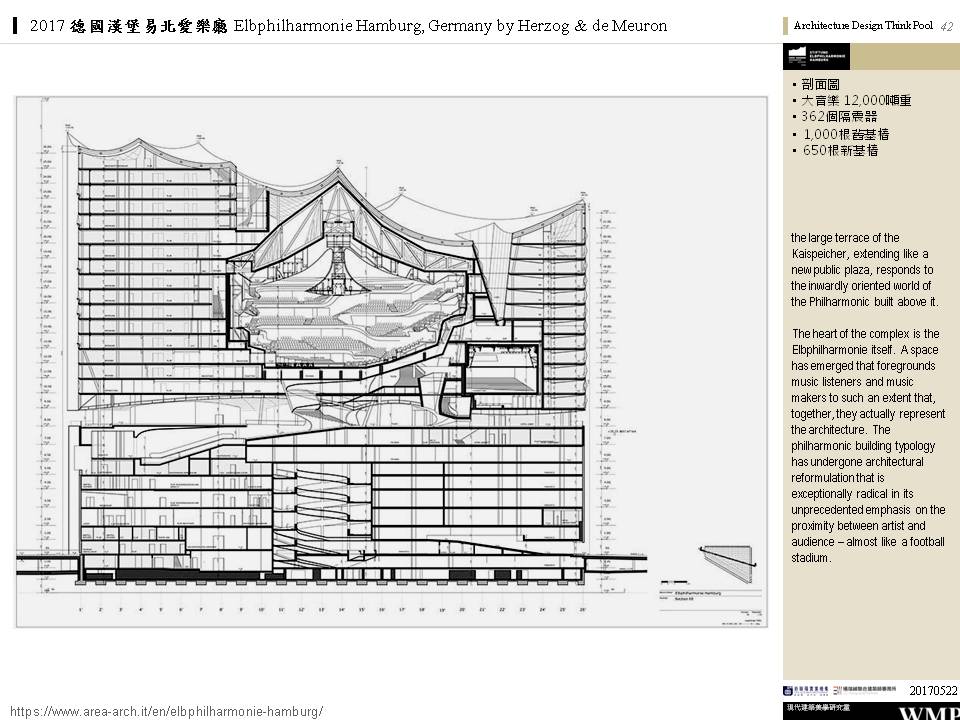Click the date 20170522
The height and width of the screenshot is (720, 960).
(x=933, y=690)
